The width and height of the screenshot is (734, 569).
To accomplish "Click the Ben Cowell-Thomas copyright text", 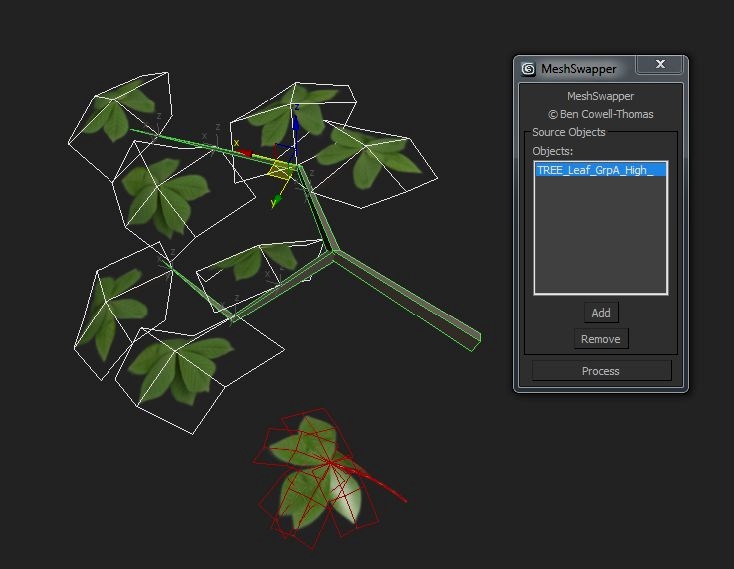I will coord(601,114).
